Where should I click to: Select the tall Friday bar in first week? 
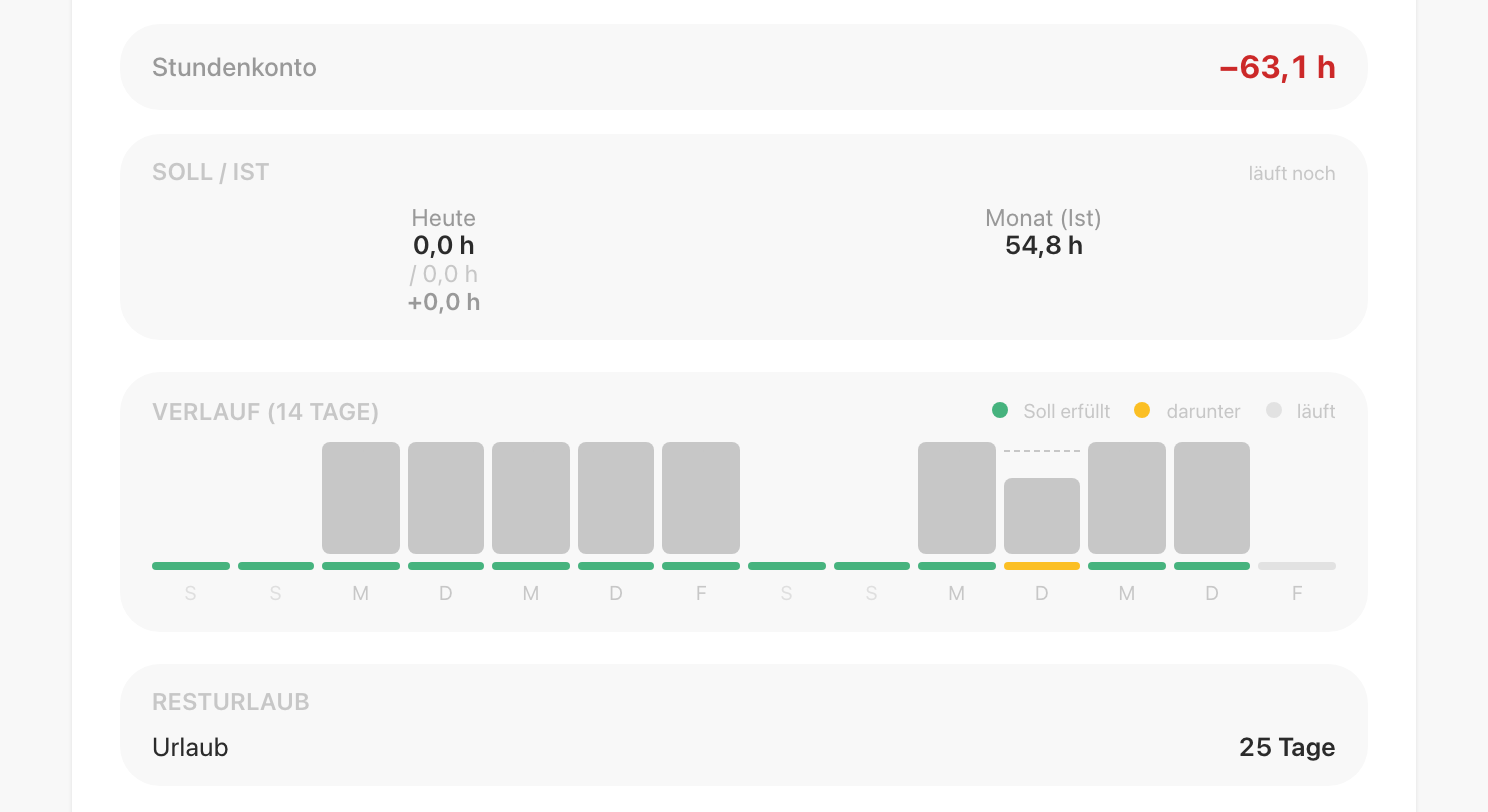[701, 498]
